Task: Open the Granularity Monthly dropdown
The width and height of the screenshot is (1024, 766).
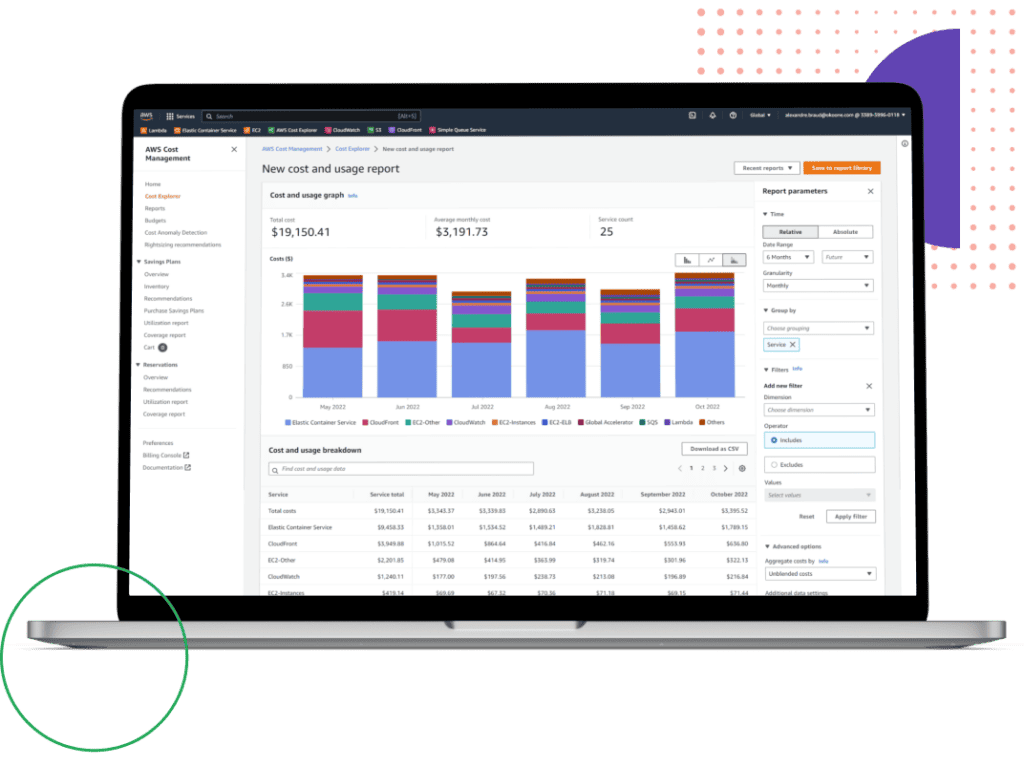Action: tap(818, 285)
